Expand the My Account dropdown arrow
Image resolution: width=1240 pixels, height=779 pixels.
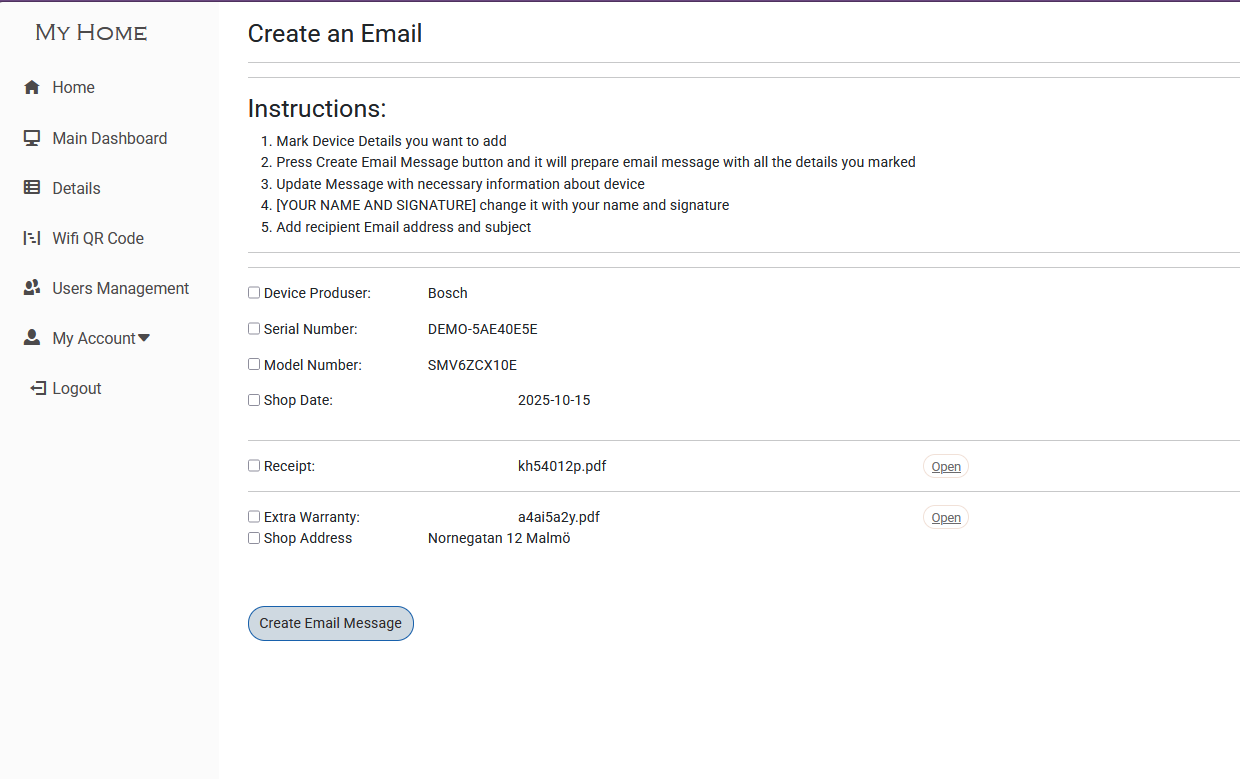click(144, 338)
